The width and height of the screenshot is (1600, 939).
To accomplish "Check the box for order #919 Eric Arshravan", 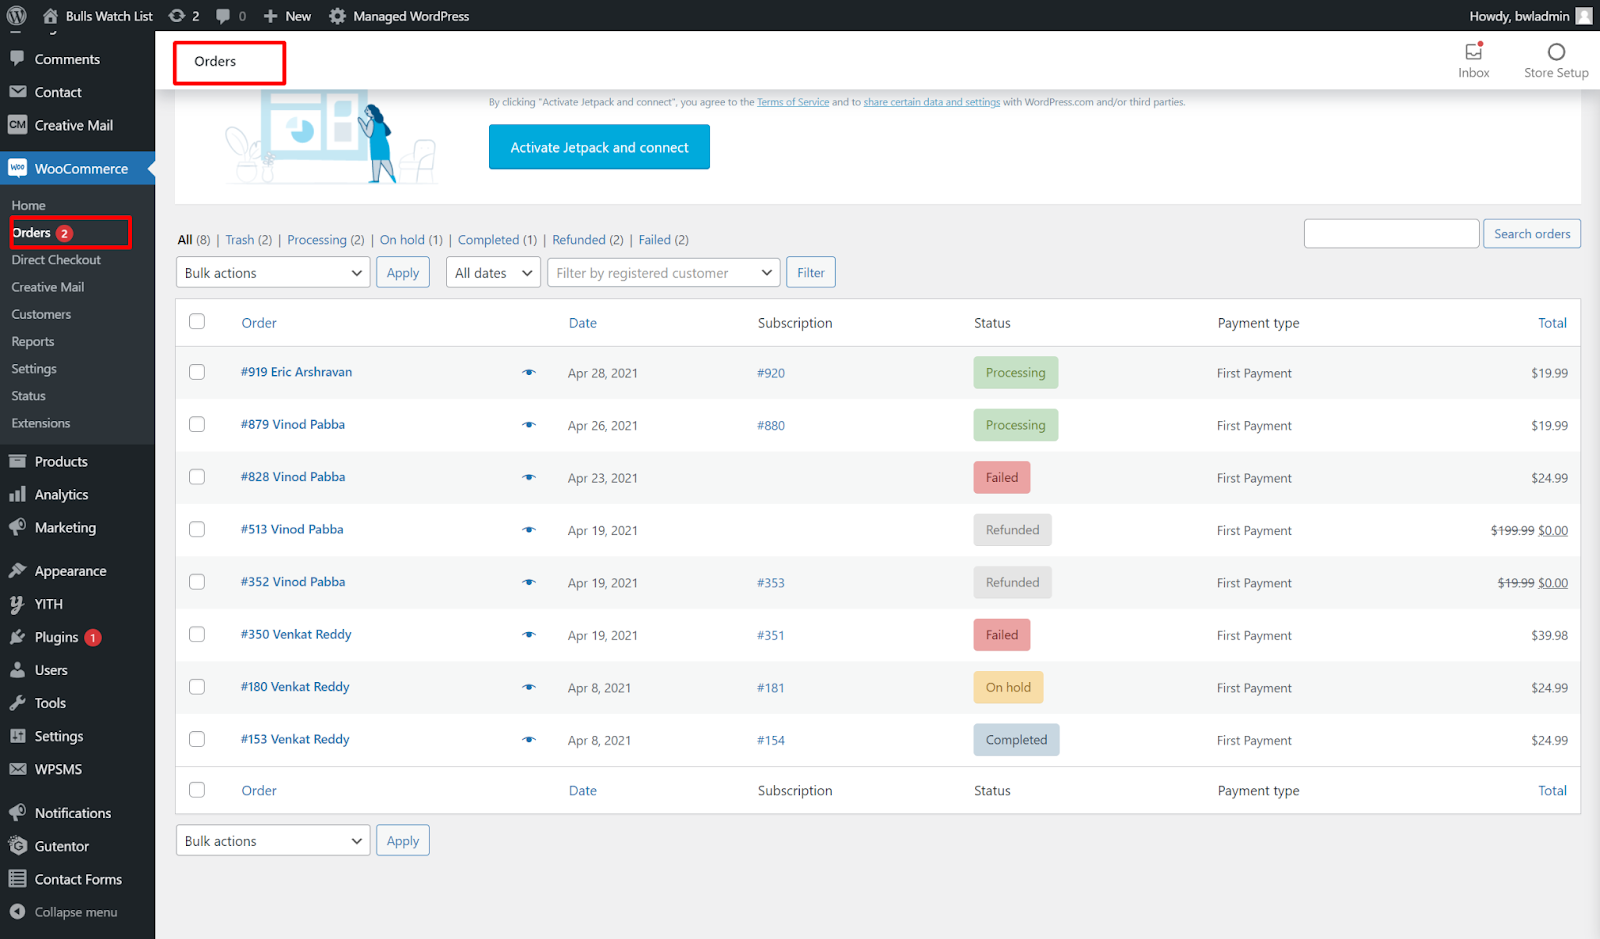I will click(x=197, y=372).
